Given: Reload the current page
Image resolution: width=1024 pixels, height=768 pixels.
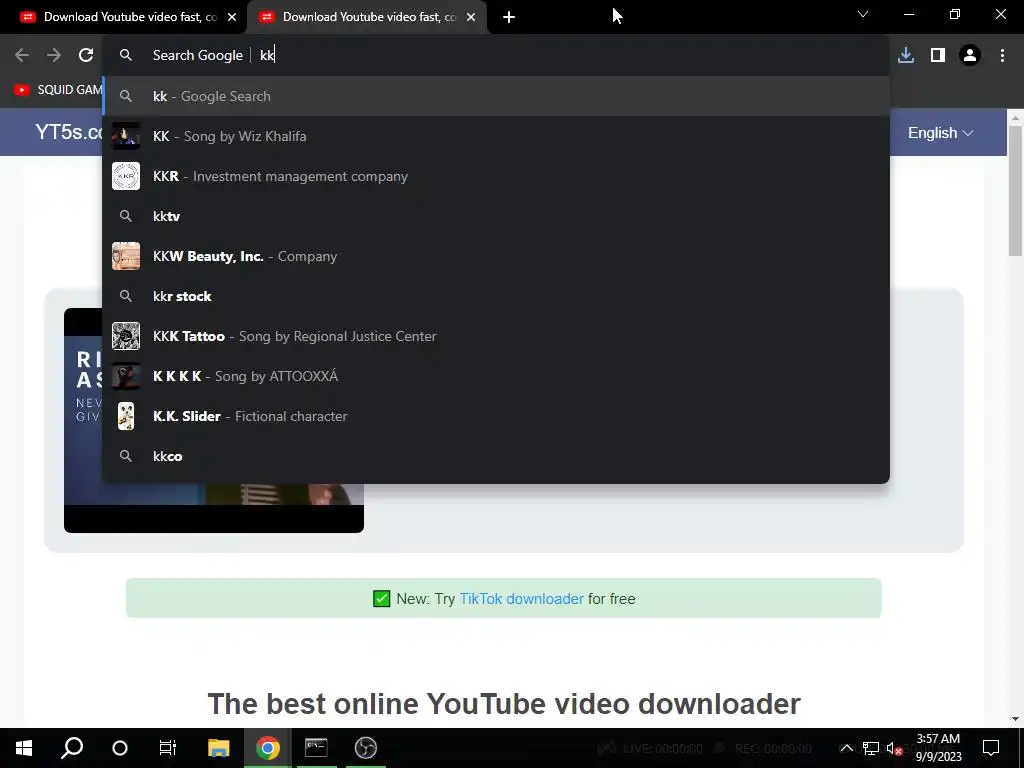Looking at the screenshot, I should tap(86, 56).
